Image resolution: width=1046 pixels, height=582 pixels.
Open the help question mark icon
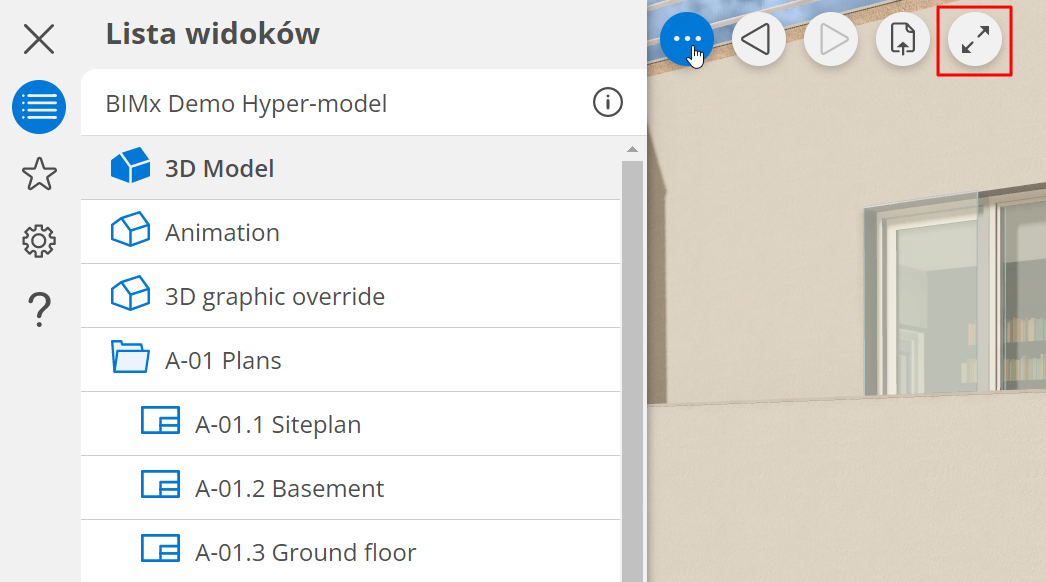(39, 309)
